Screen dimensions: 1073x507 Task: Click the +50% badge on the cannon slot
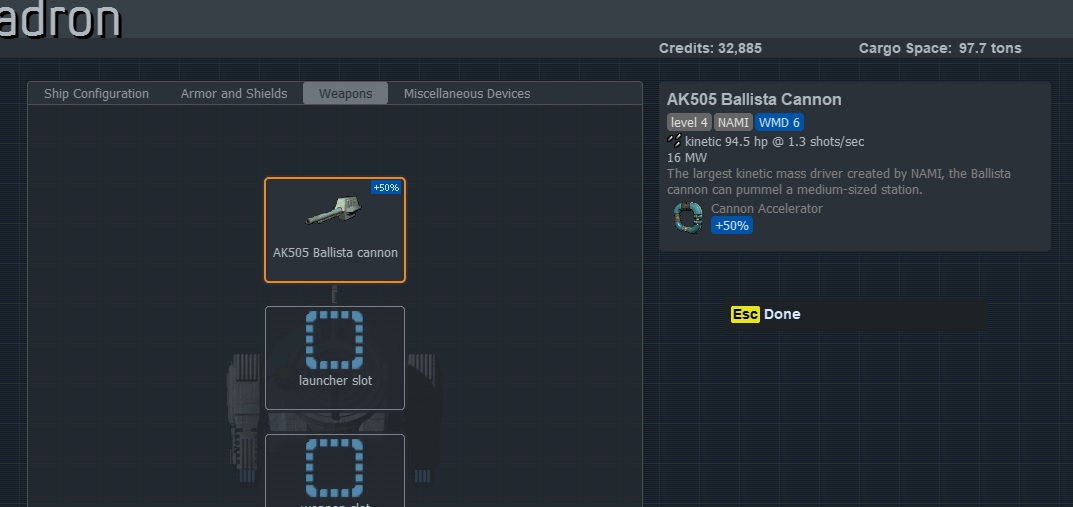(386, 188)
